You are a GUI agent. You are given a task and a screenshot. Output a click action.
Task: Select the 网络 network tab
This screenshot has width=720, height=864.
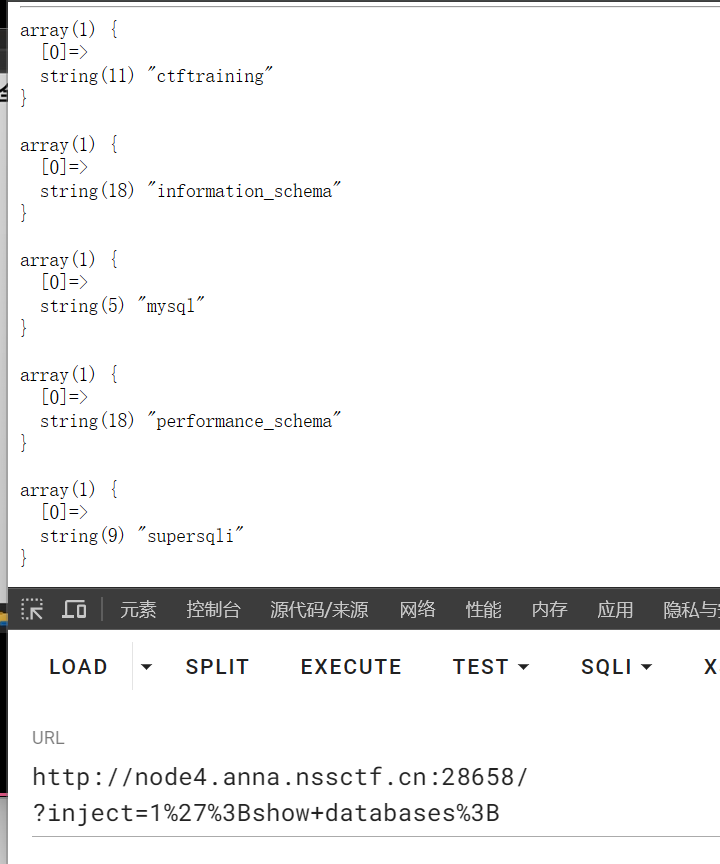418,609
